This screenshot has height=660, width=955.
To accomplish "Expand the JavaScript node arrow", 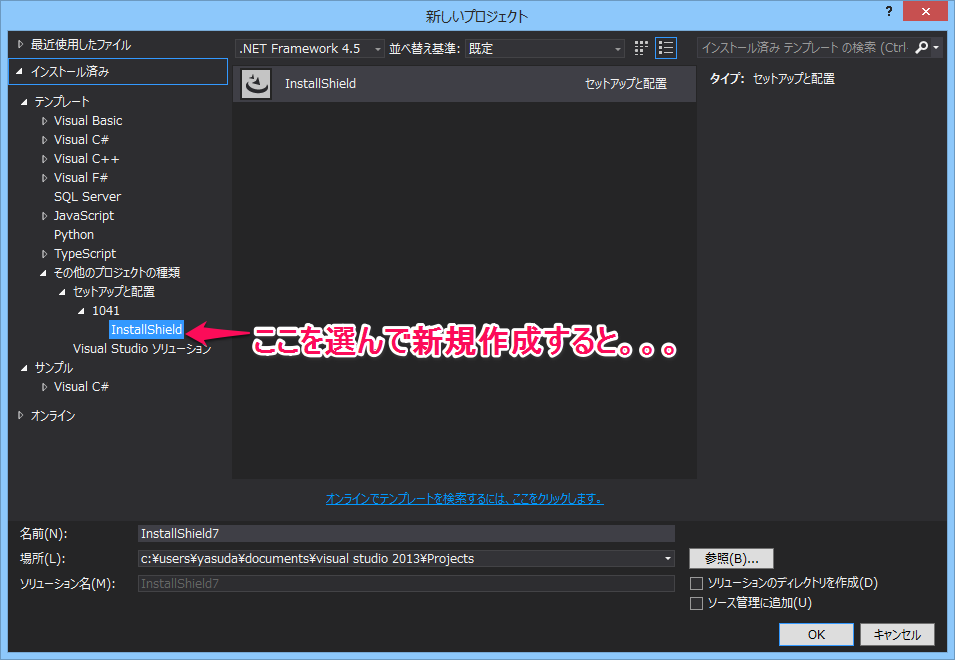I will point(44,216).
